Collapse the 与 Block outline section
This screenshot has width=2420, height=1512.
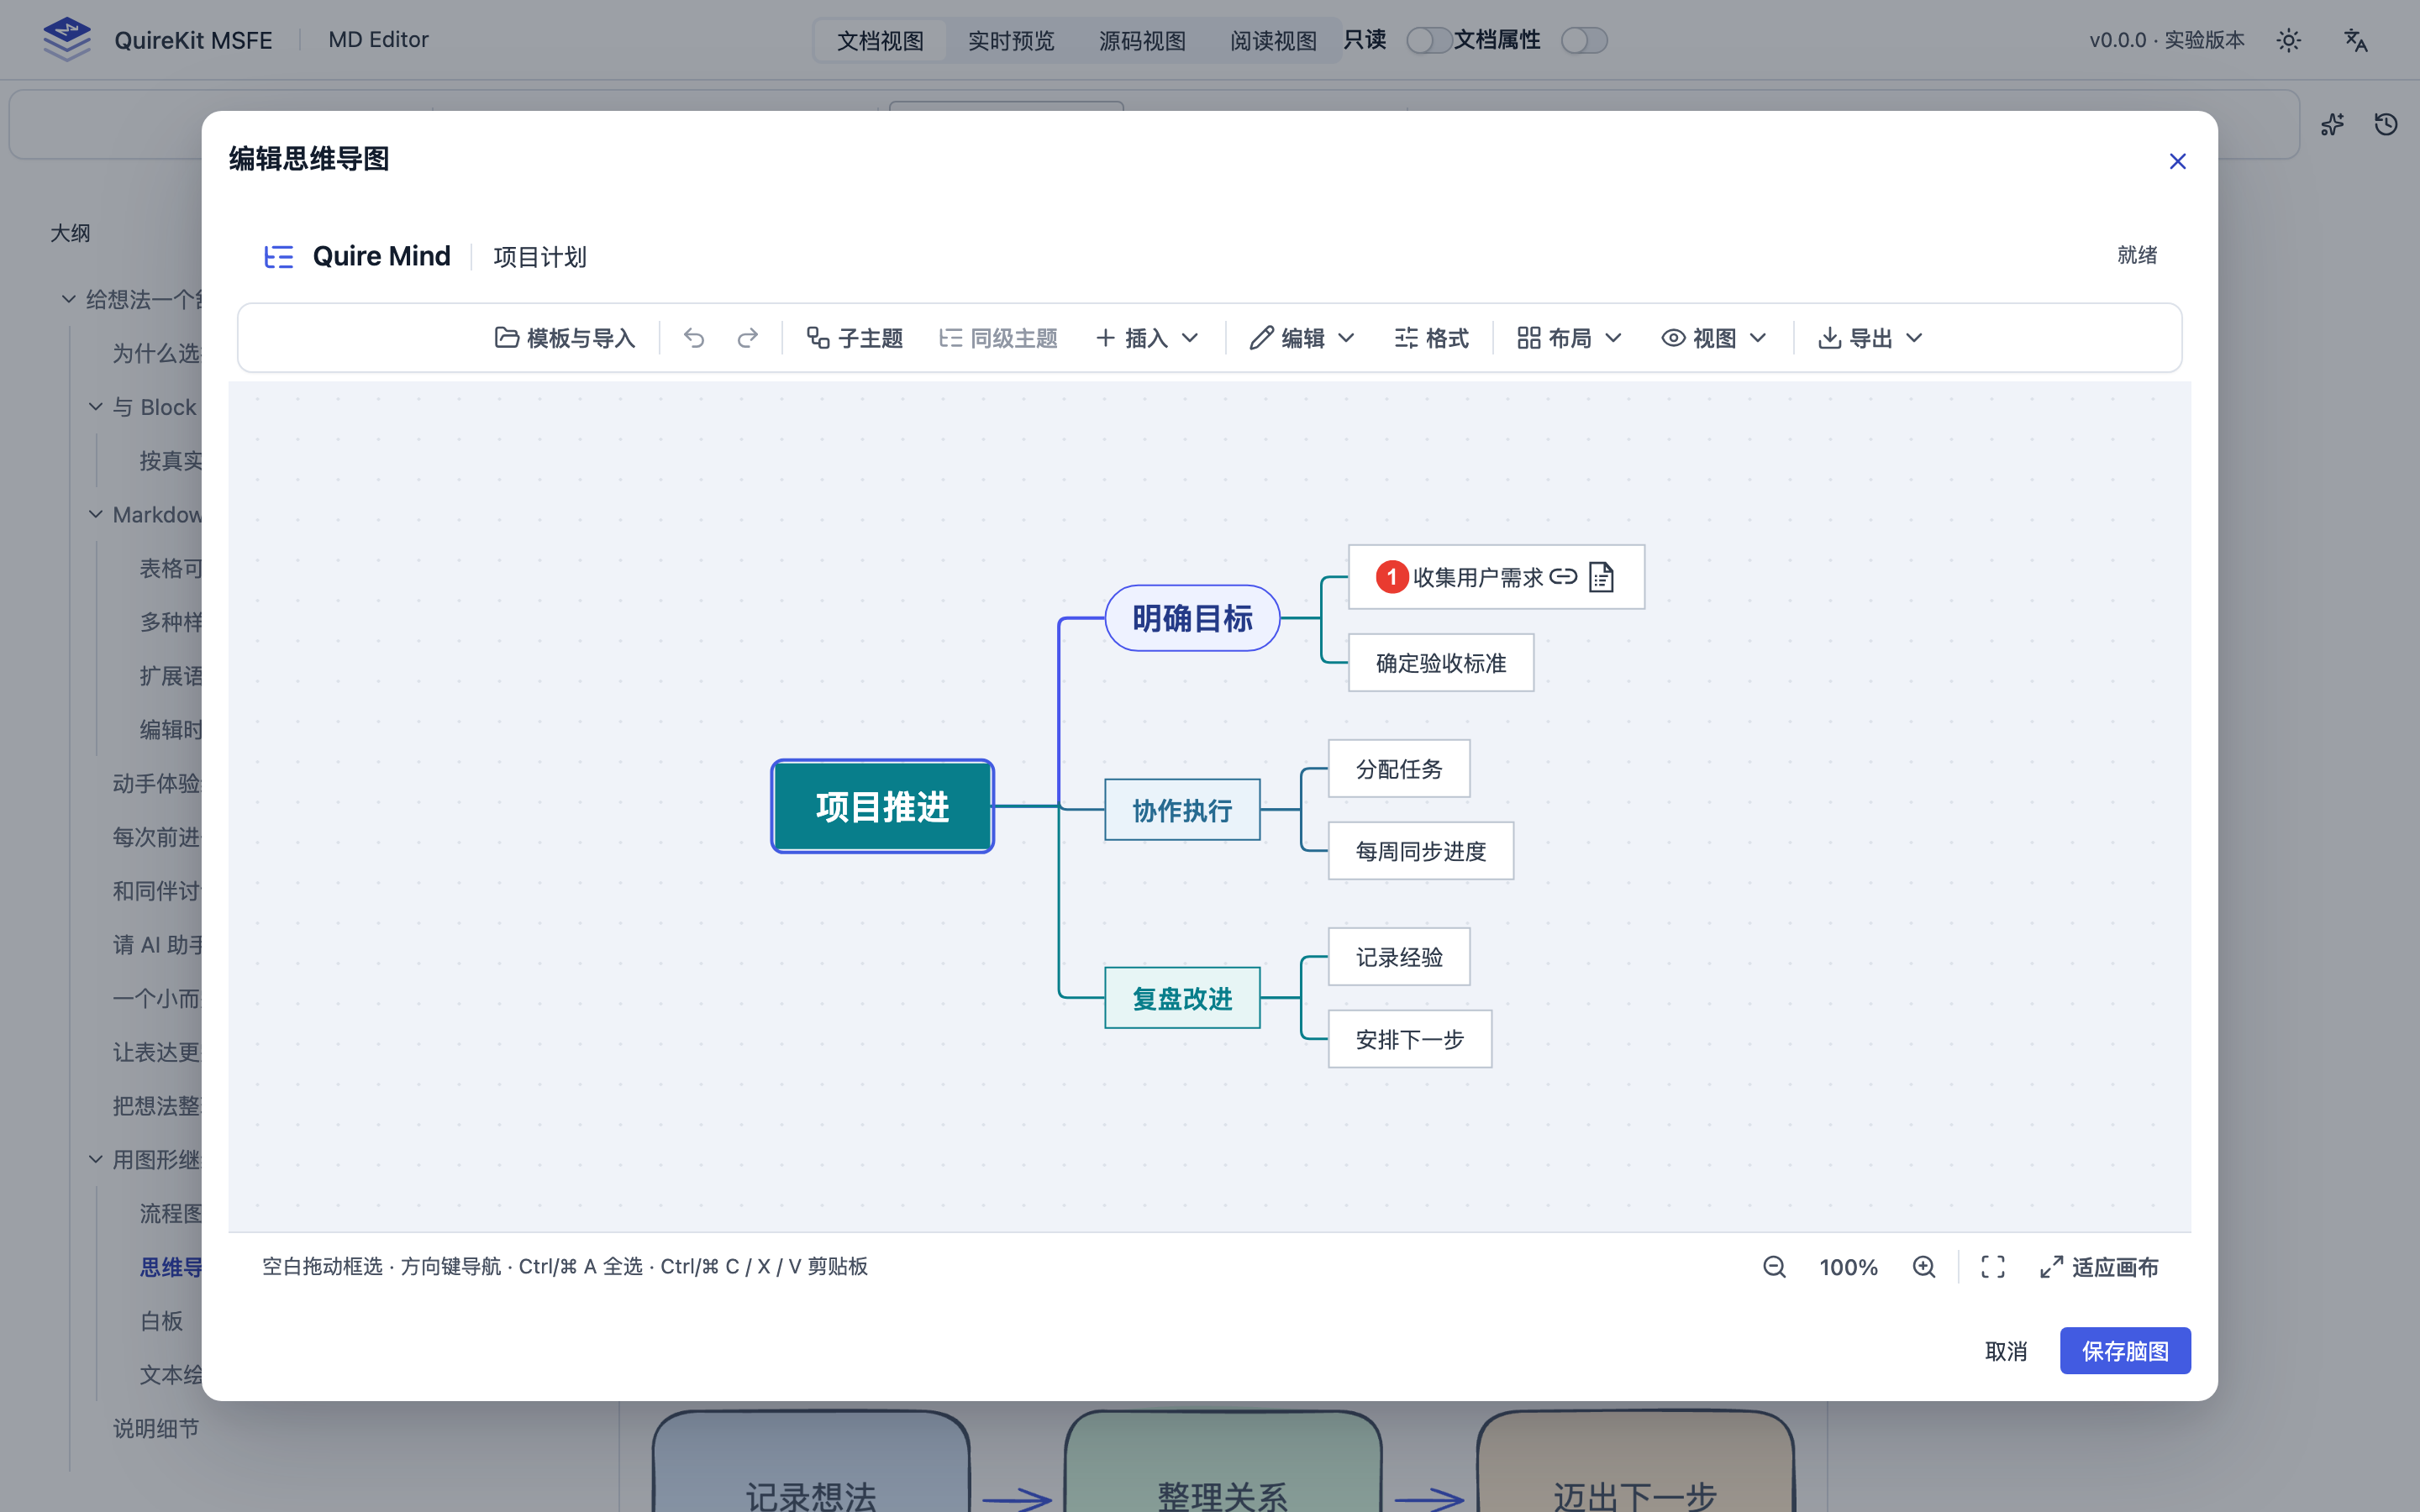click(x=95, y=407)
